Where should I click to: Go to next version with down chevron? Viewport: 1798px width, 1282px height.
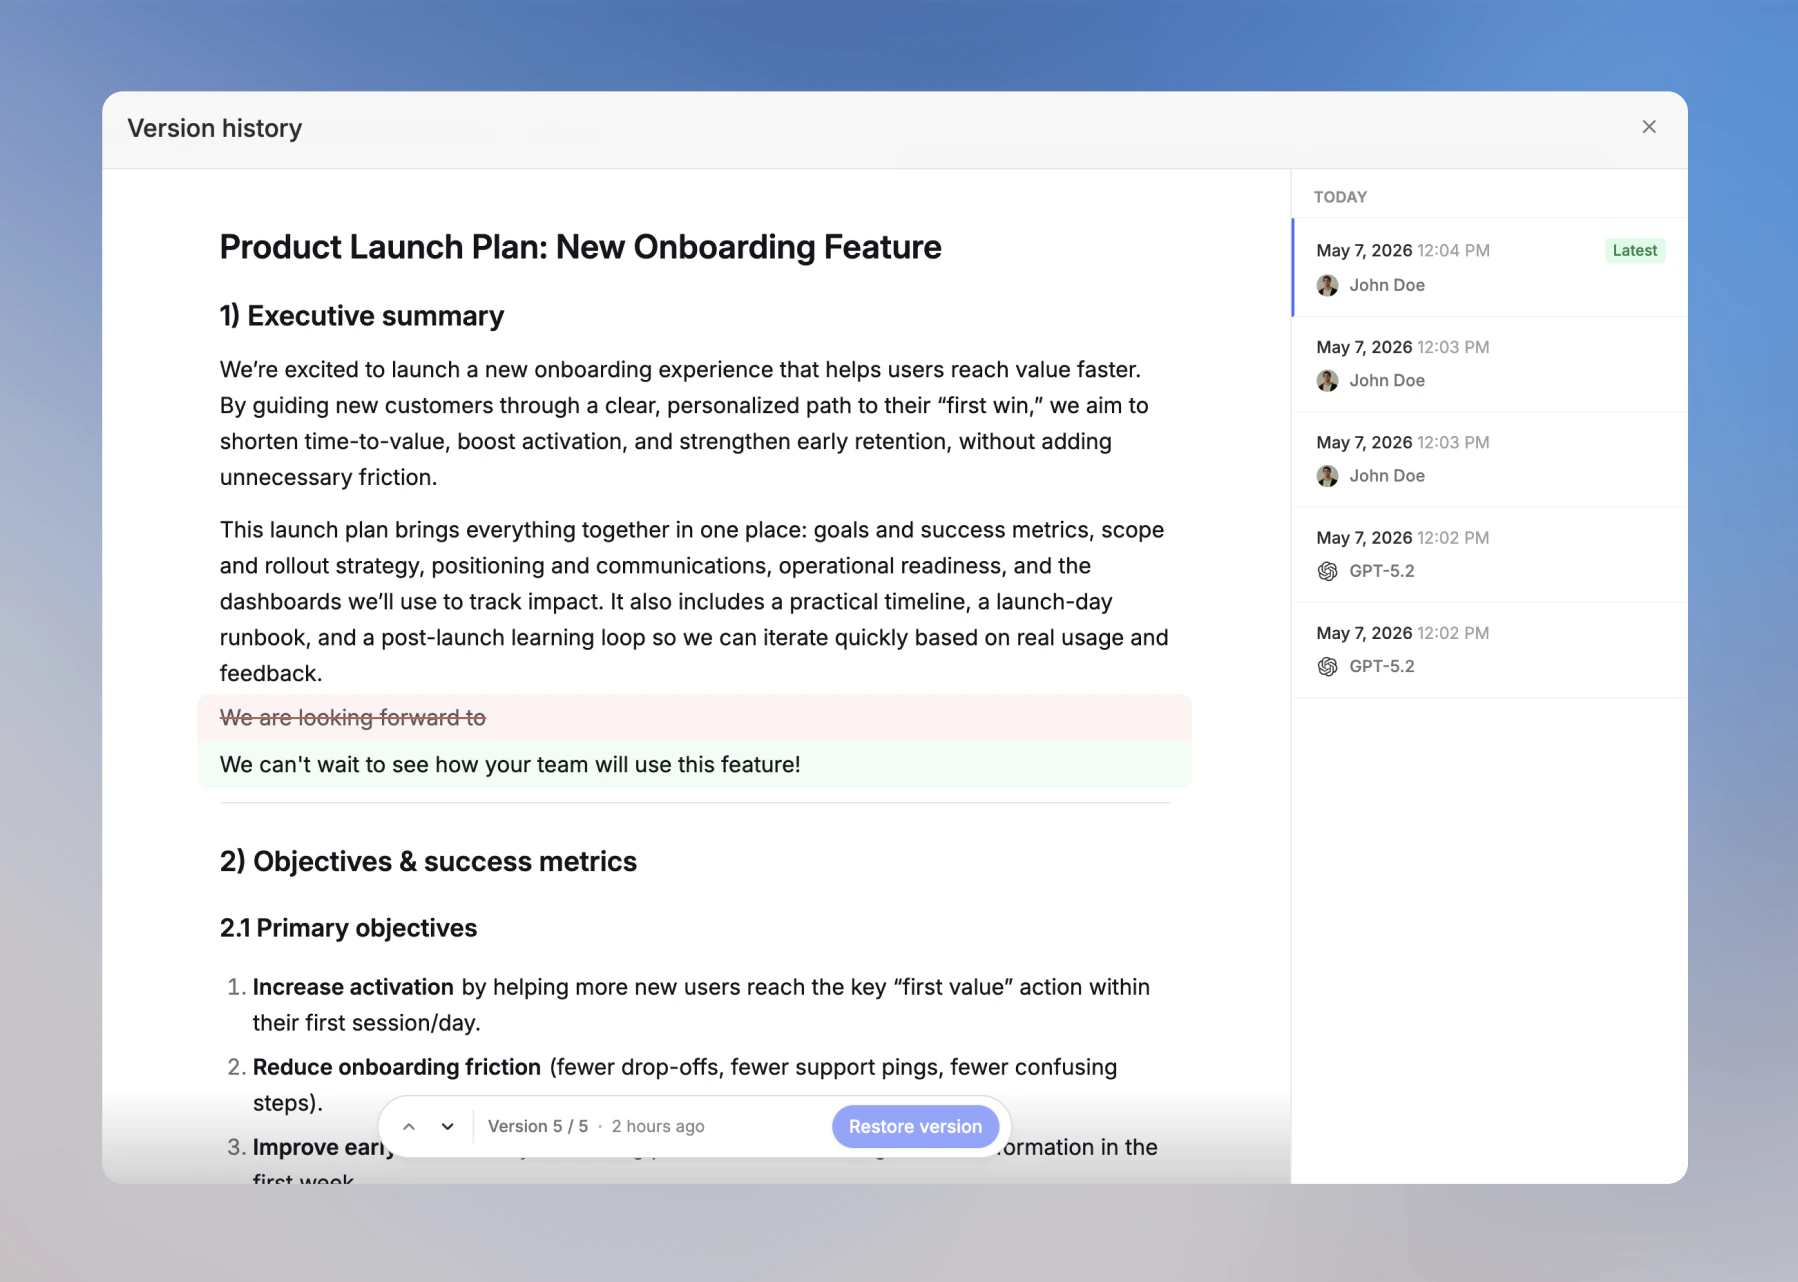tap(448, 1126)
